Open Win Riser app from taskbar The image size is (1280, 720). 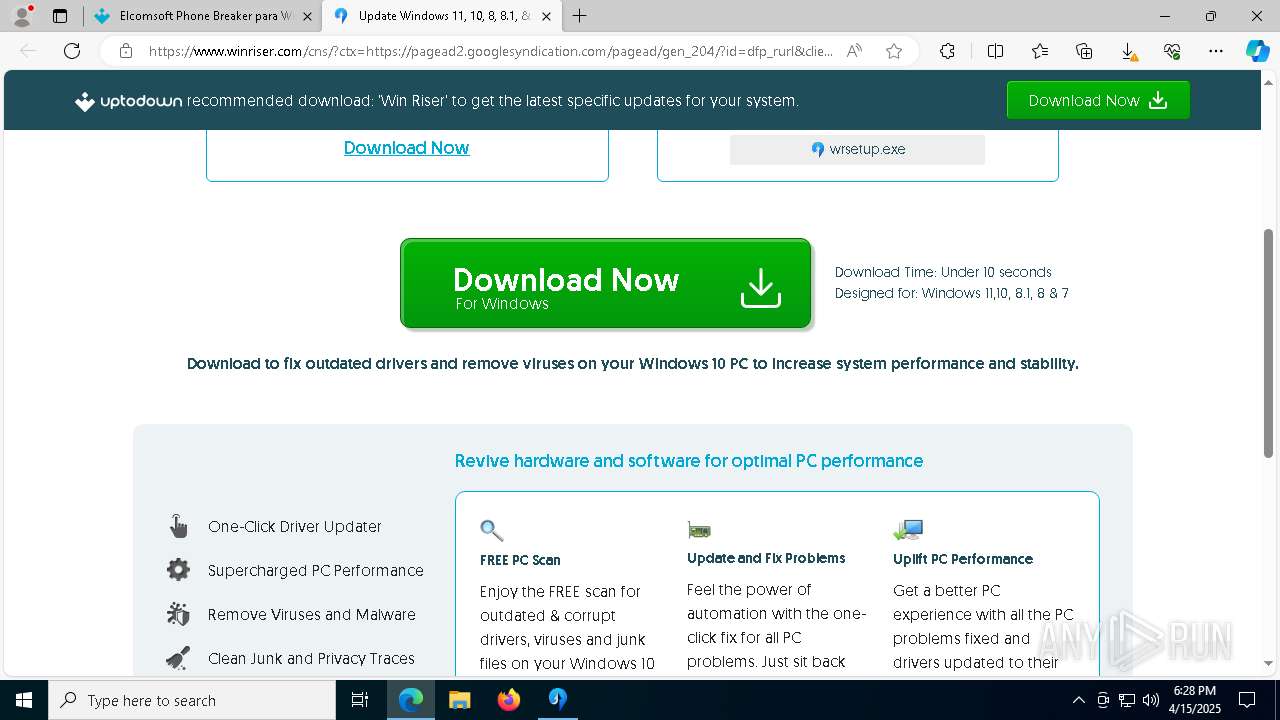pyautogui.click(x=558, y=700)
